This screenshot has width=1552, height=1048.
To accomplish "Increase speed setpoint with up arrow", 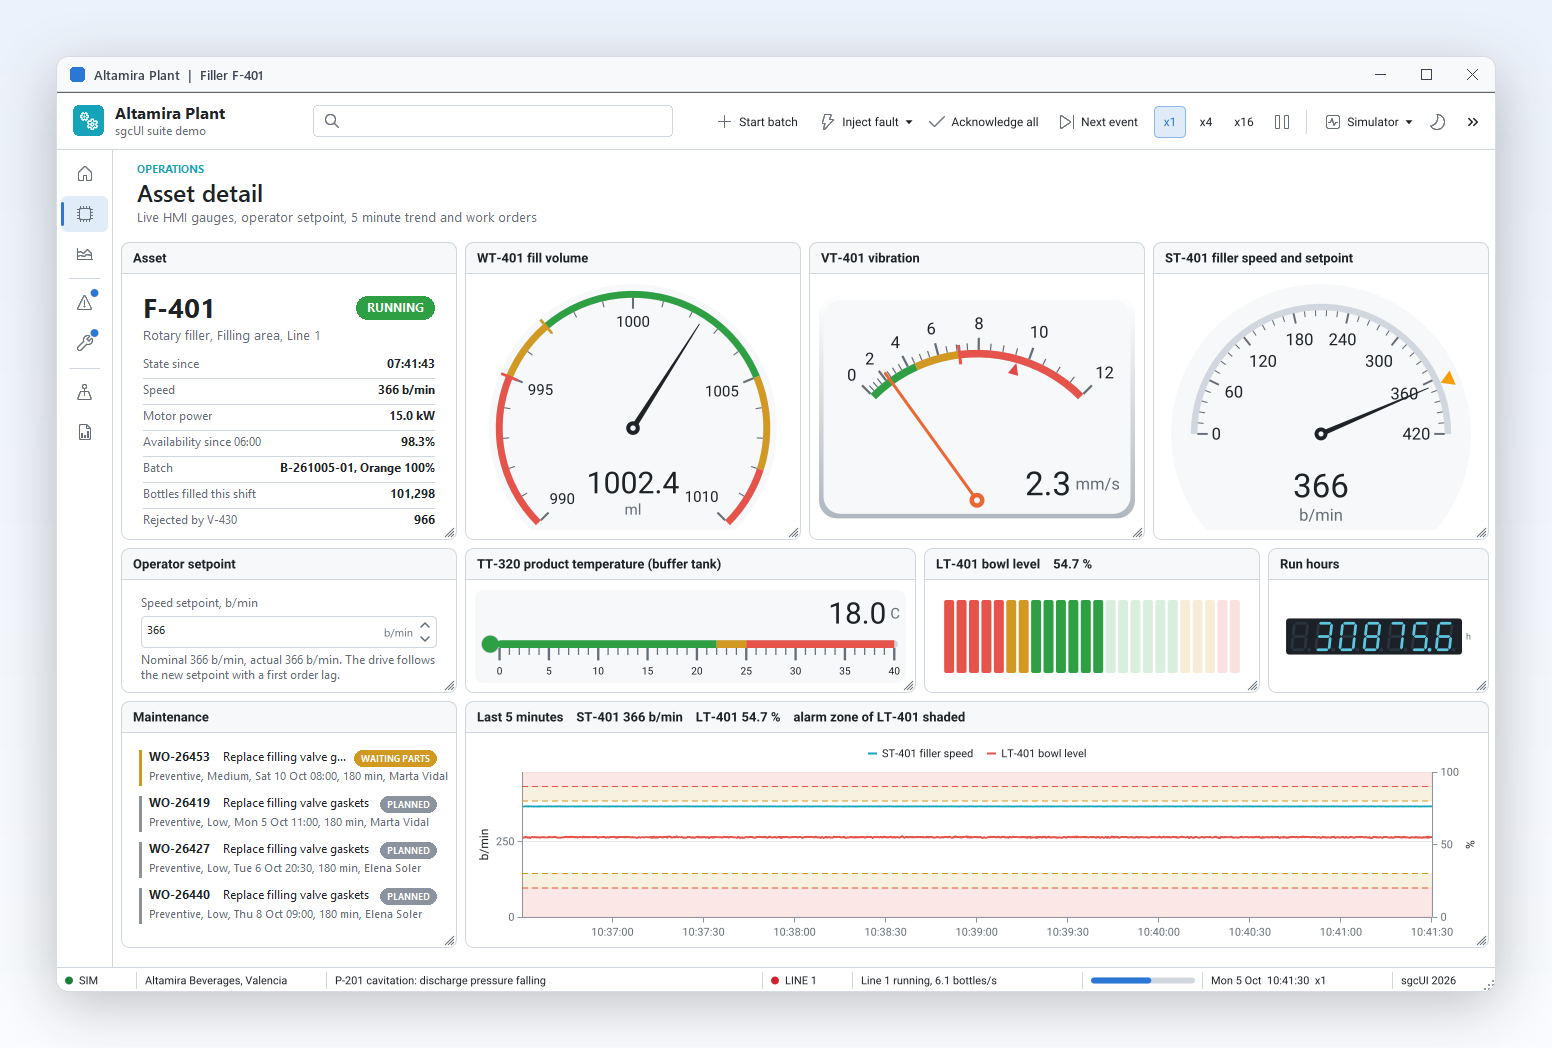I will click(x=425, y=624).
